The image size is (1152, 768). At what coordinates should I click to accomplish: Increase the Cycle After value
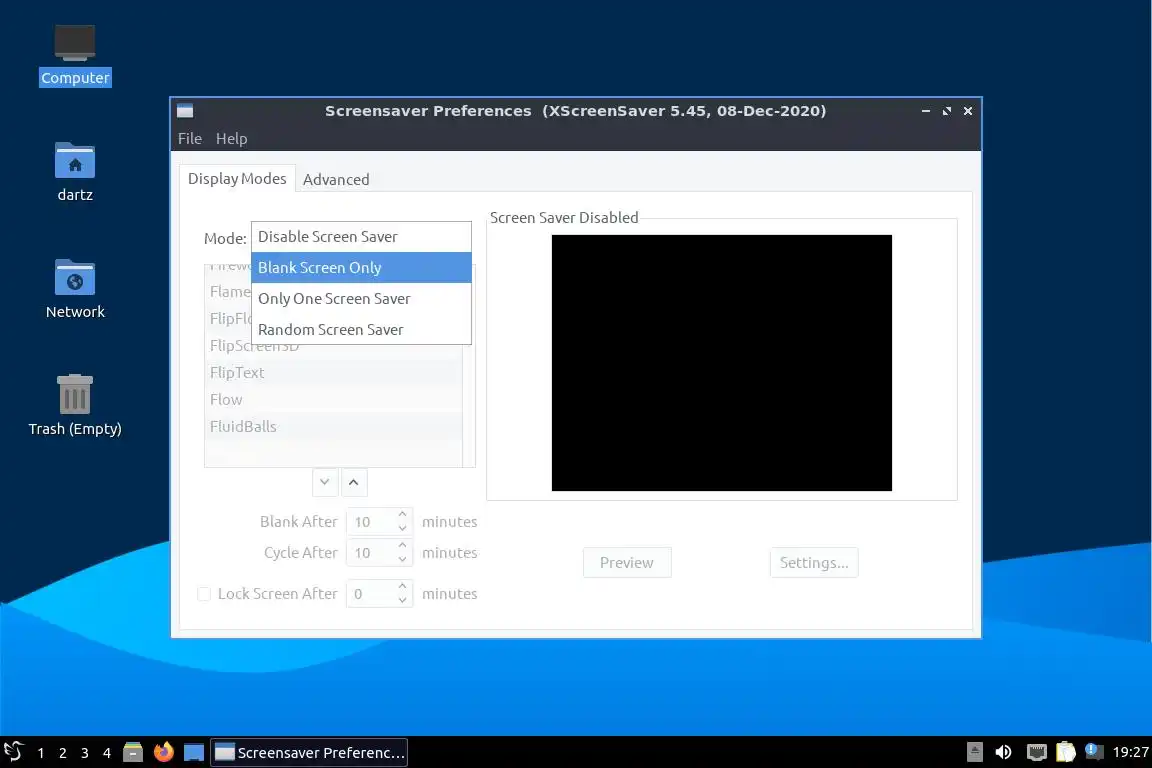pos(403,545)
